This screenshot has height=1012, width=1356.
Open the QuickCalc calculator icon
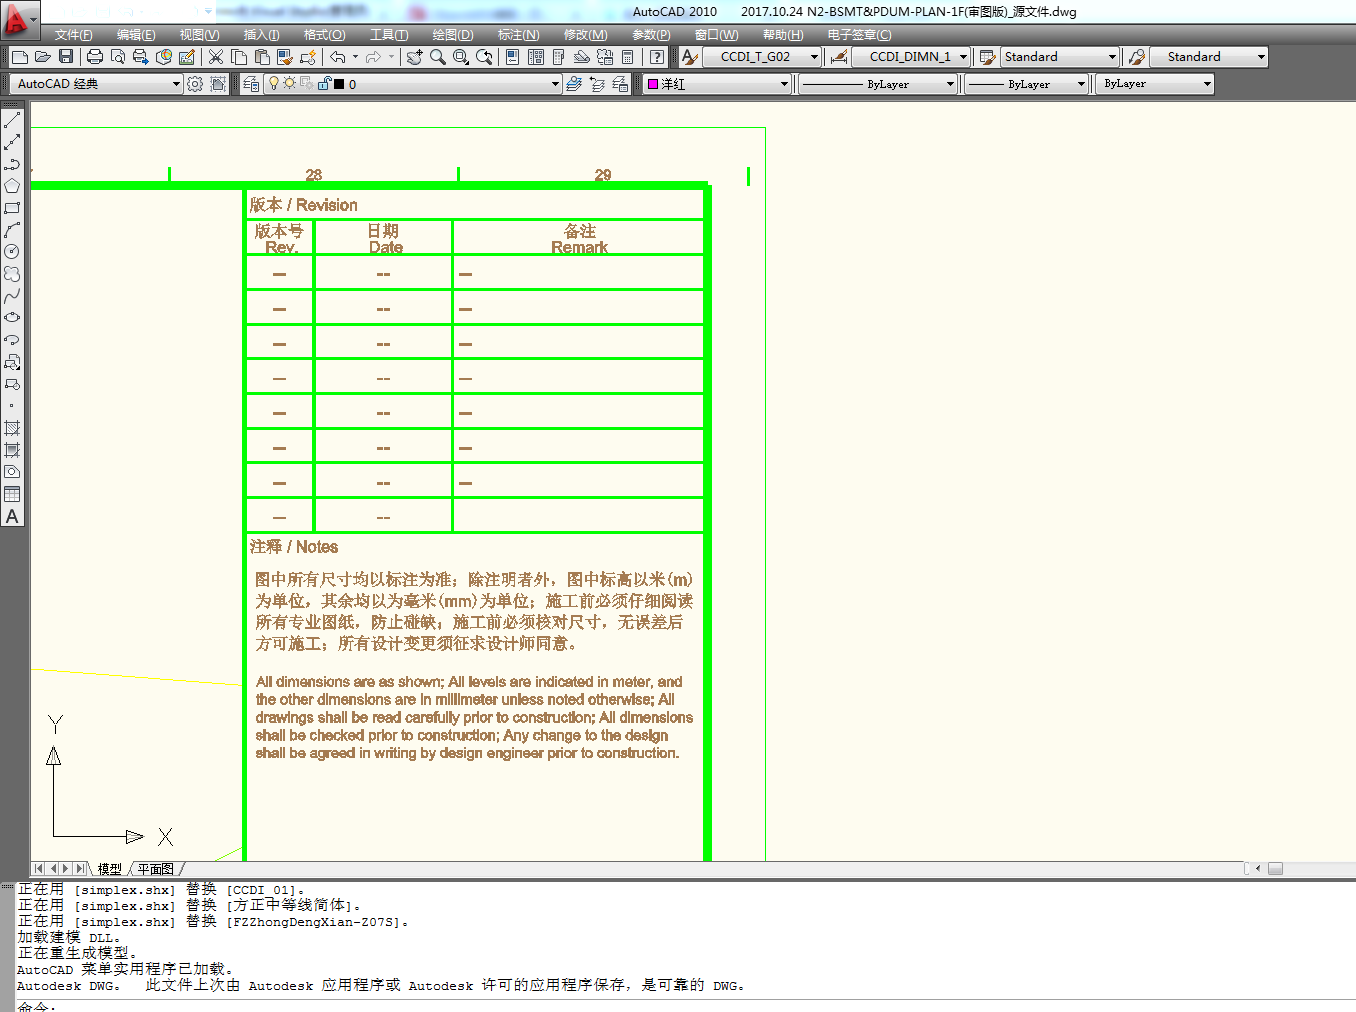tap(628, 57)
